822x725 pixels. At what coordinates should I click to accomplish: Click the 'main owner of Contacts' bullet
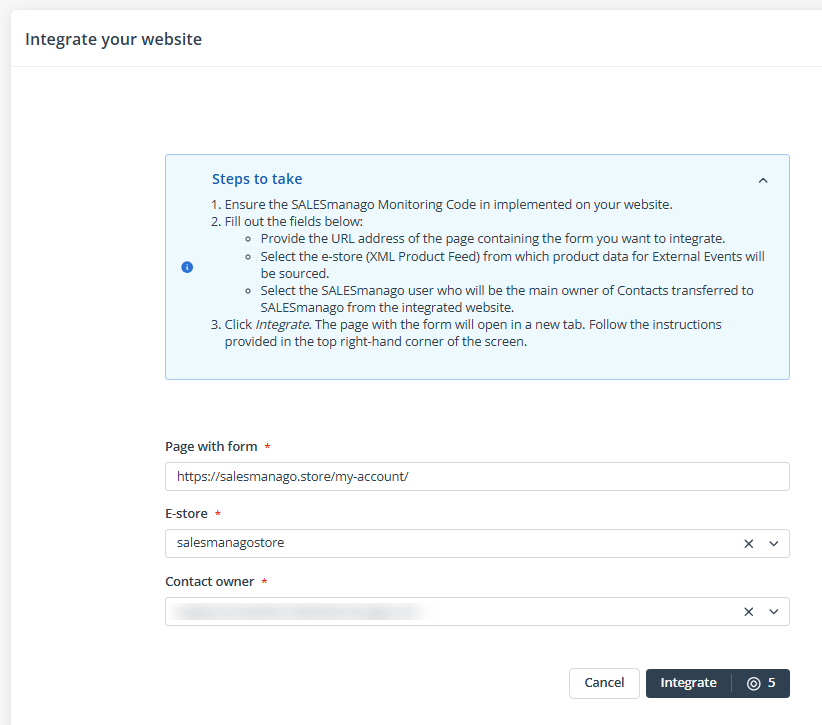507,299
